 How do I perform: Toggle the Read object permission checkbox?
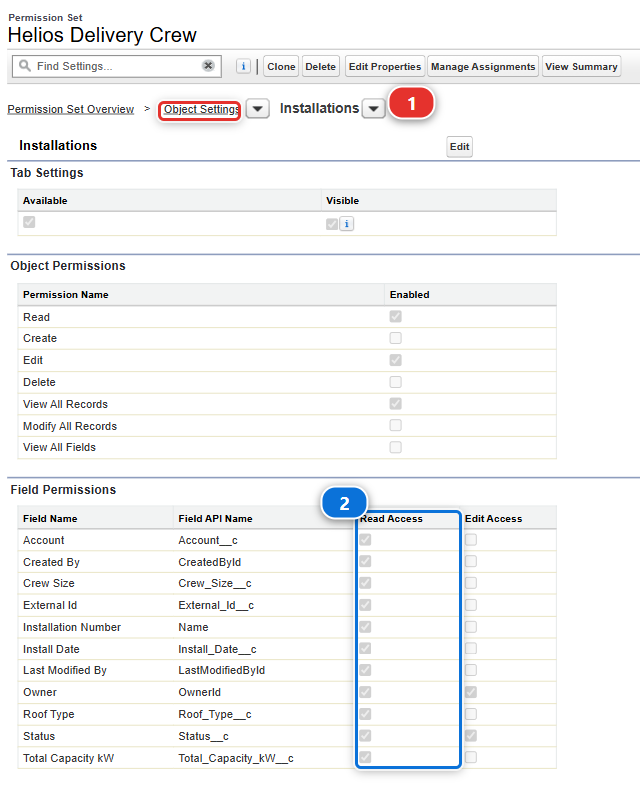pos(396,316)
